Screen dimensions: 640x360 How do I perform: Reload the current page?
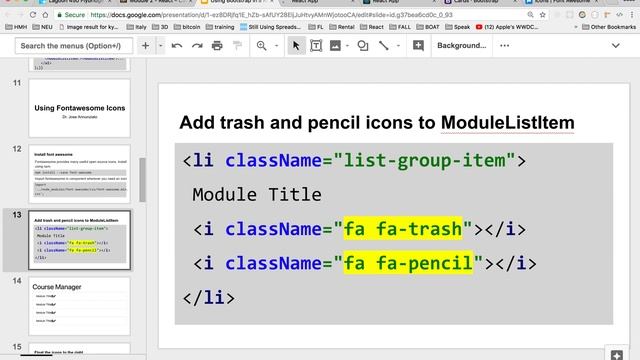coord(33,15)
